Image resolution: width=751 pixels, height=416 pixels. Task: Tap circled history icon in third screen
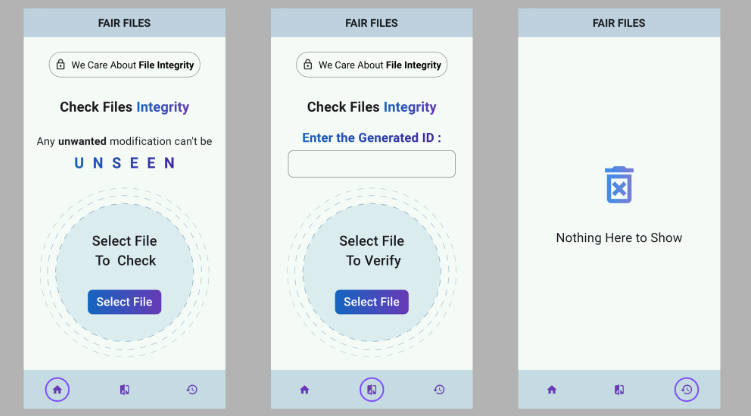coord(686,389)
